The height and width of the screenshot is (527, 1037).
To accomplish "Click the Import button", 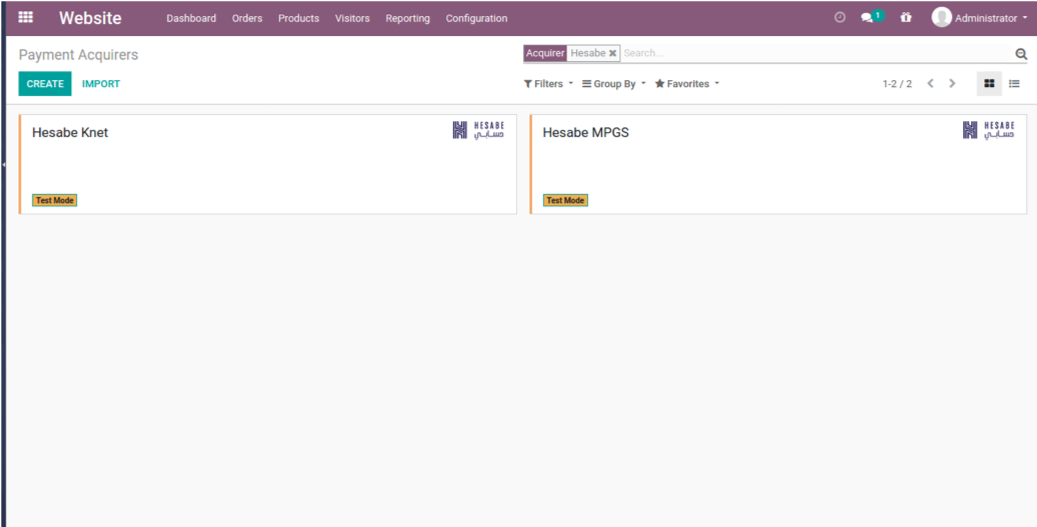I will (101, 84).
